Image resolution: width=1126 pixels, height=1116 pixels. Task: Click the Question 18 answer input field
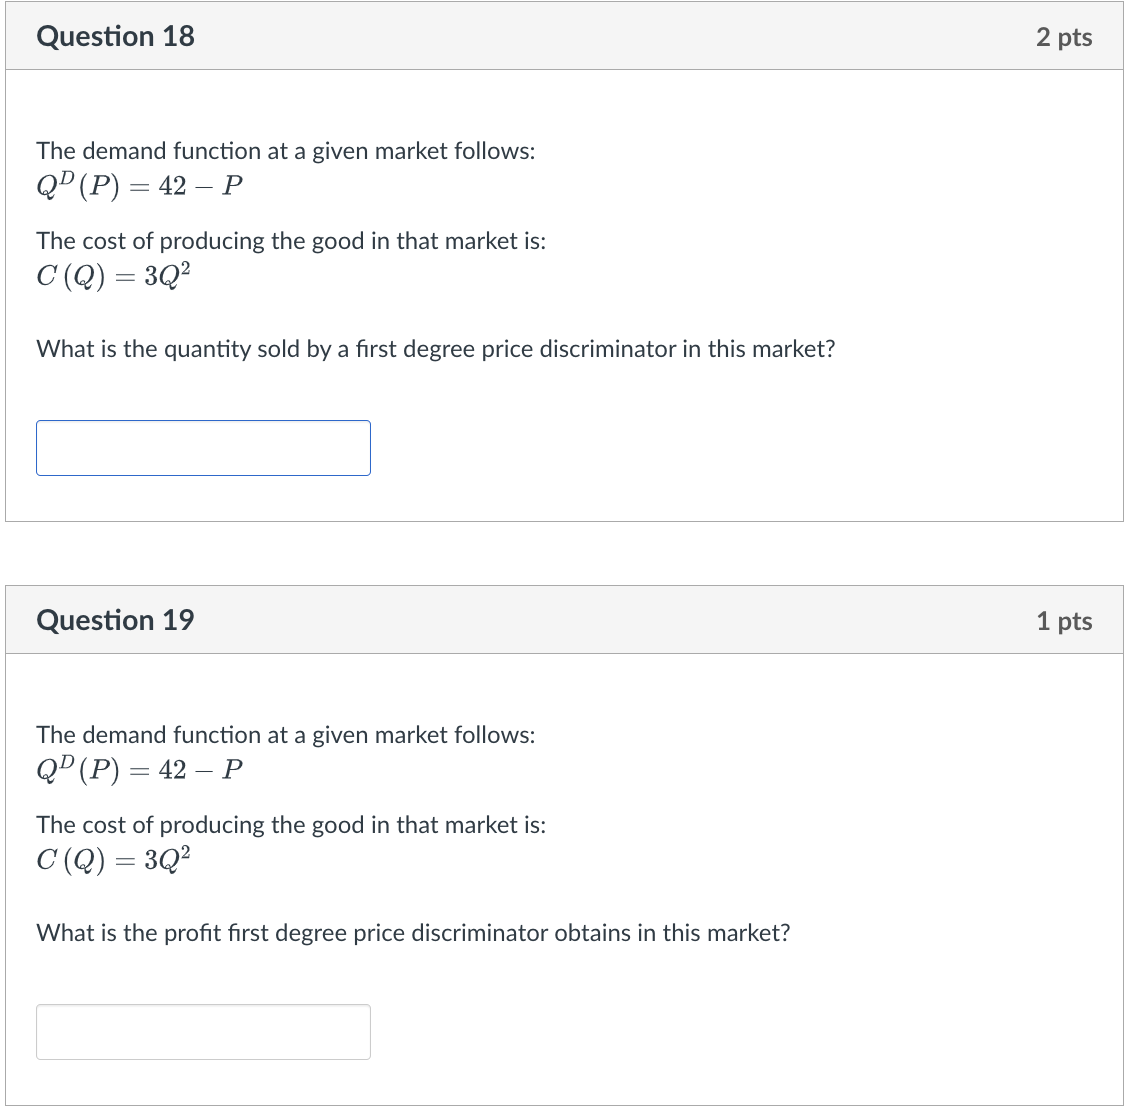[x=203, y=448]
